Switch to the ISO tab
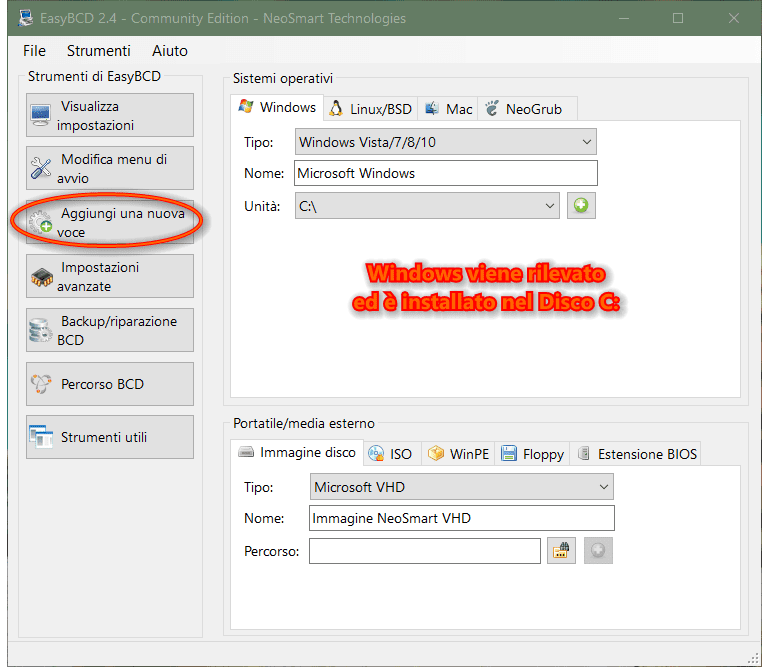The image size is (762, 667). [392, 454]
